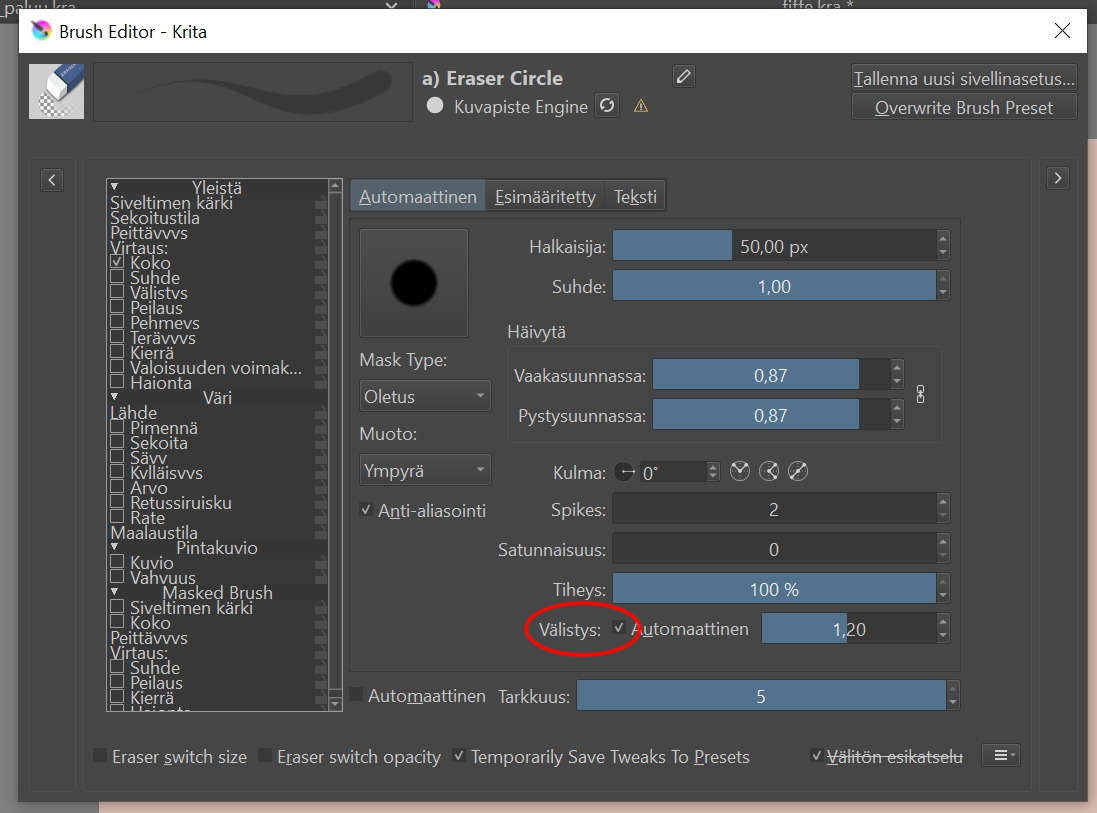Switch to the Esimääritetty tab
Screen dimensions: 1097x813
click(x=545, y=197)
